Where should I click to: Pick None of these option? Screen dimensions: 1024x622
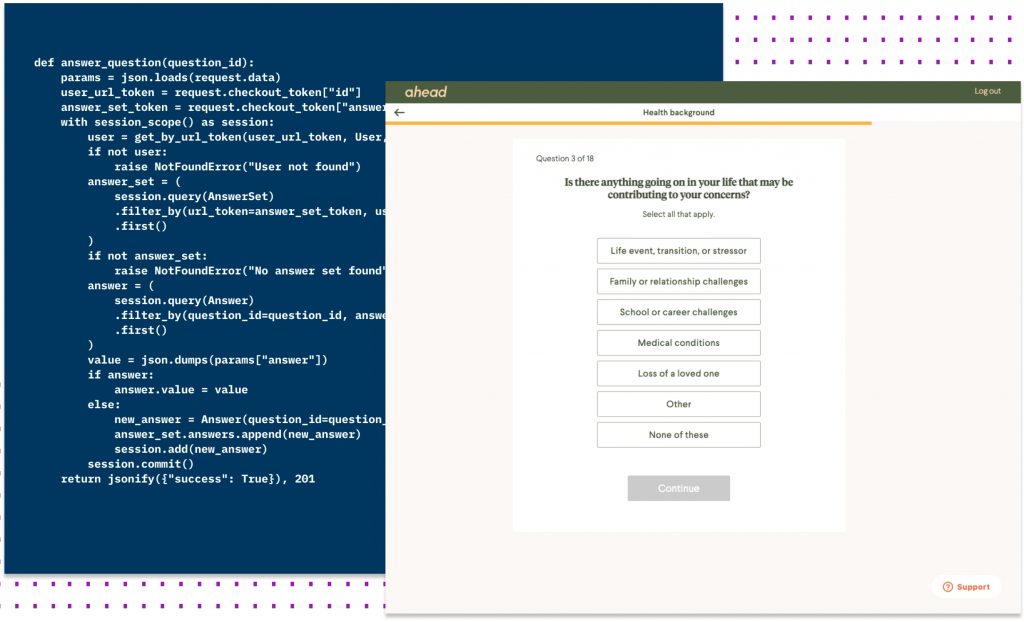click(x=679, y=435)
